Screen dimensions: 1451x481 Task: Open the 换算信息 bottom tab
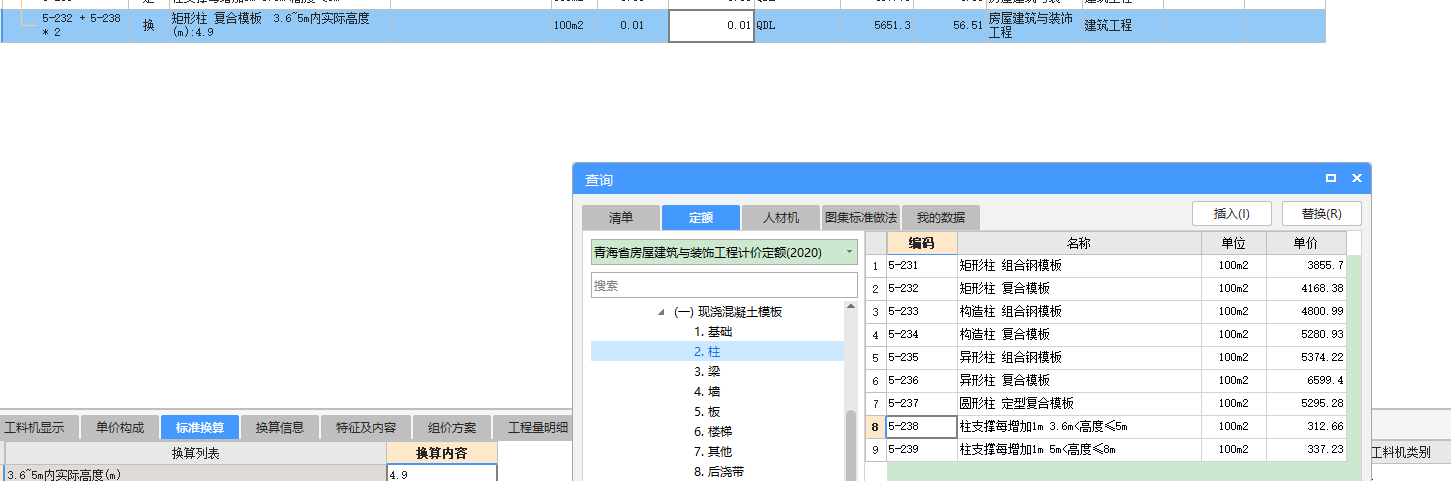pyautogui.click(x=280, y=427)
